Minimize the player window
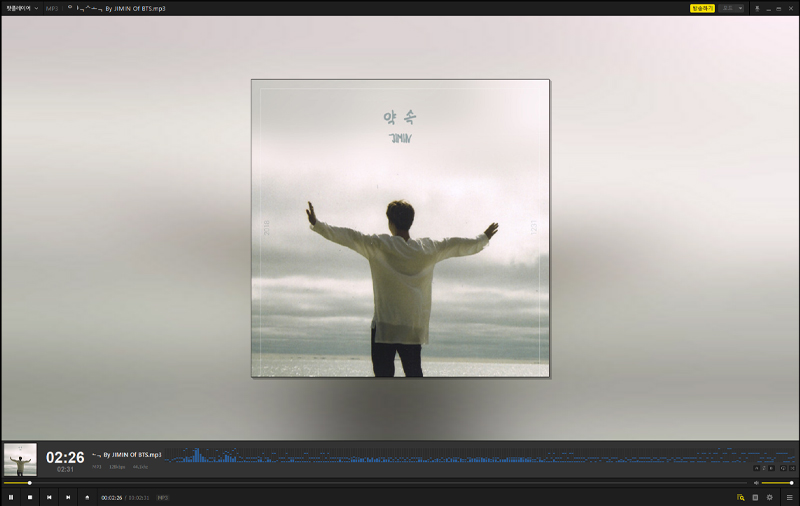Image resolution: width=800 pixels, height=506 pixels. [x=768, y=9]
